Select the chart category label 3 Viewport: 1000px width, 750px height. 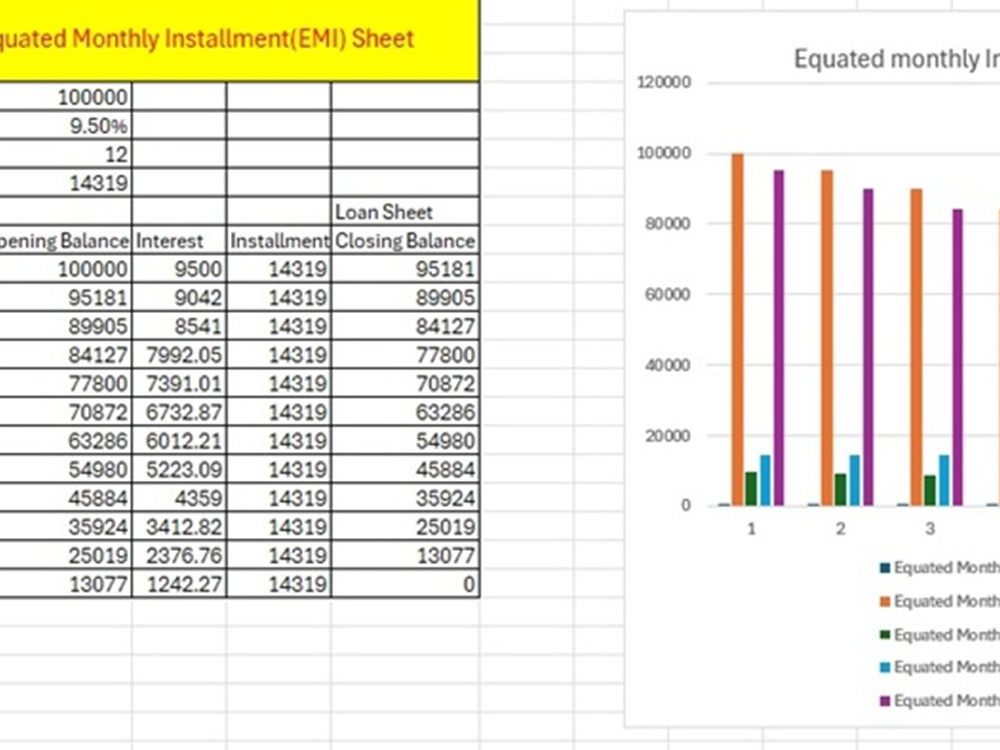[x=930, y=529]
